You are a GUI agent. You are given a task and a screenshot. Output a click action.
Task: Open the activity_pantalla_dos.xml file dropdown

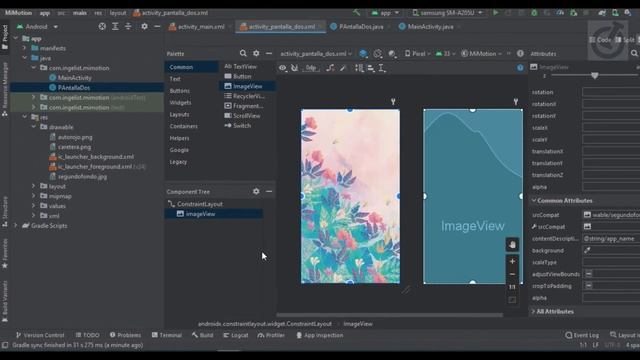[316, 53]
